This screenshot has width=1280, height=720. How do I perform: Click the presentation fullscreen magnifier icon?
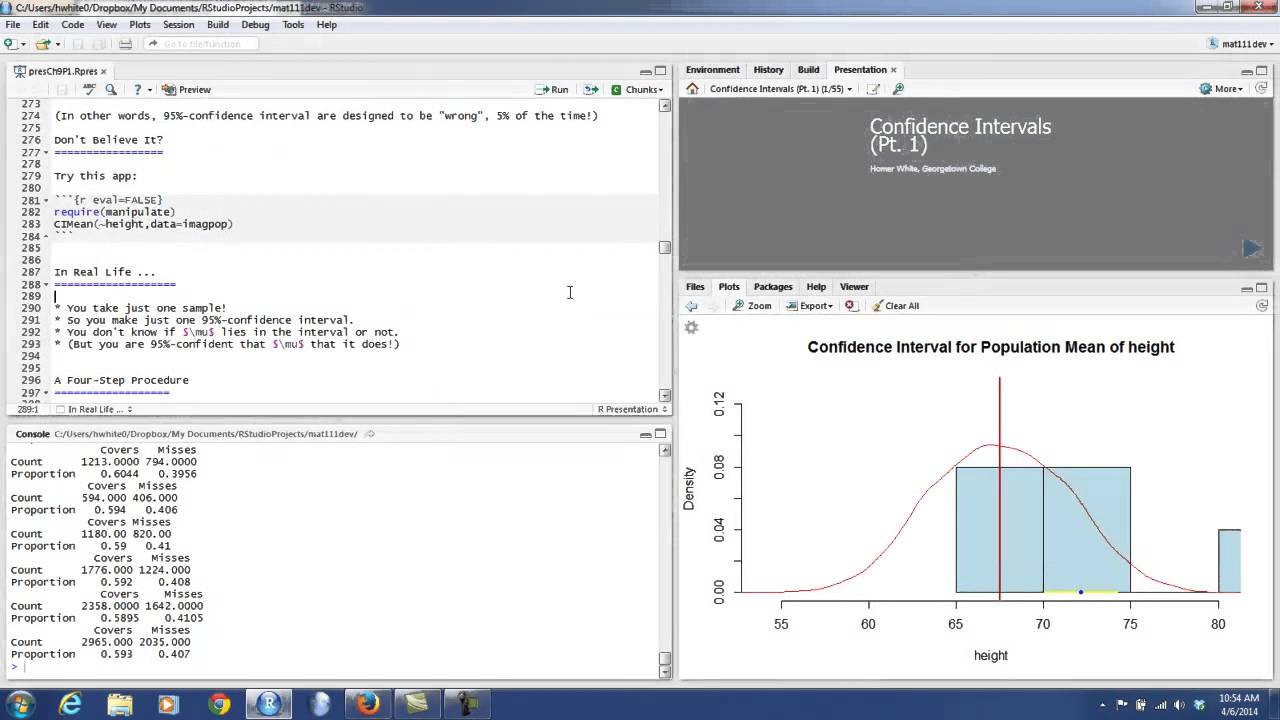point(898,89)
